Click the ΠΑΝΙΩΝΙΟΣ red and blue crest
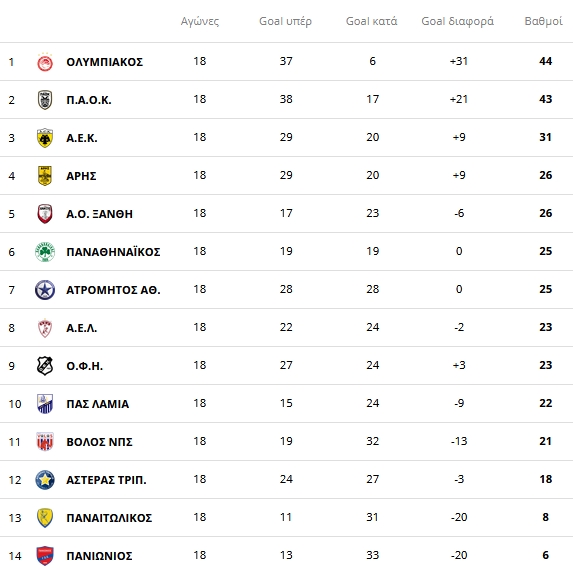The image size is (573, 572). tap(45, 556)
